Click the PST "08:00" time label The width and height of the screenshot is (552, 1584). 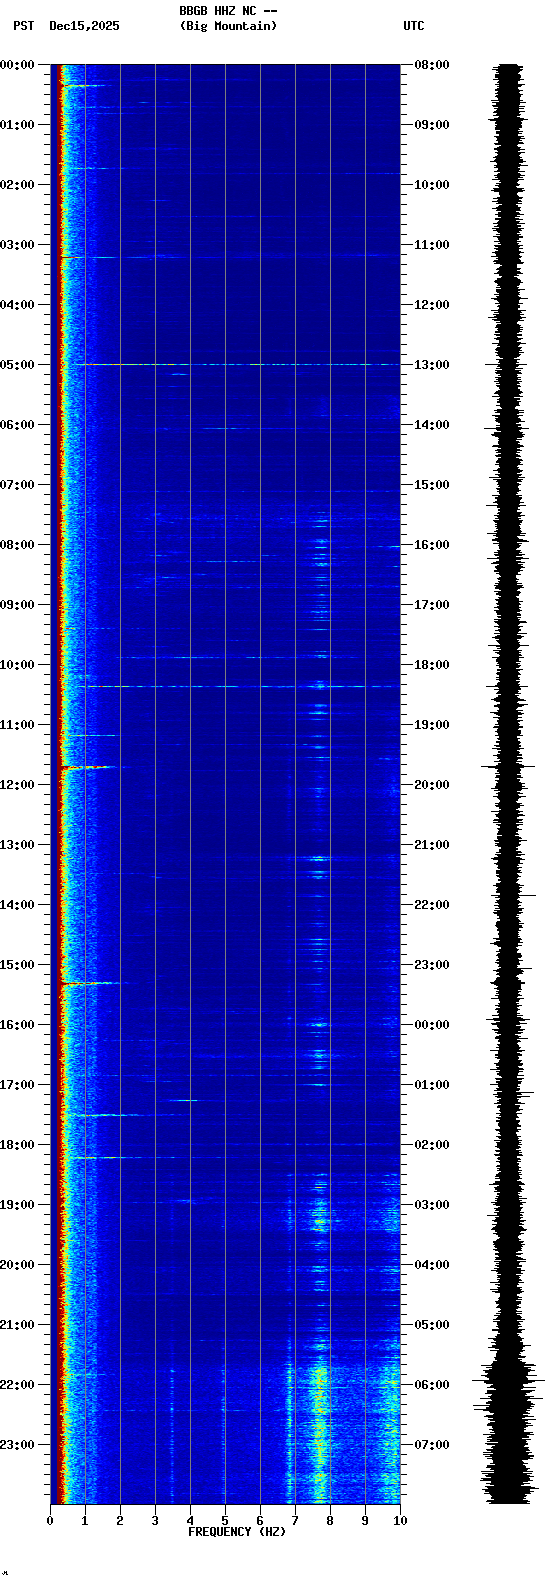pyautogui.click(x=17, y=545)
